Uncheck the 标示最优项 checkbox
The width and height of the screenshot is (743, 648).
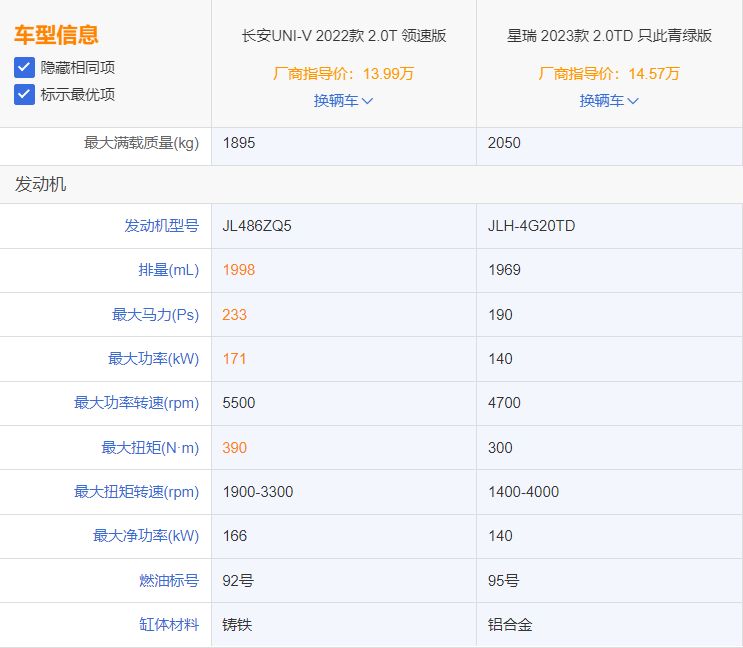click(24, 94)
